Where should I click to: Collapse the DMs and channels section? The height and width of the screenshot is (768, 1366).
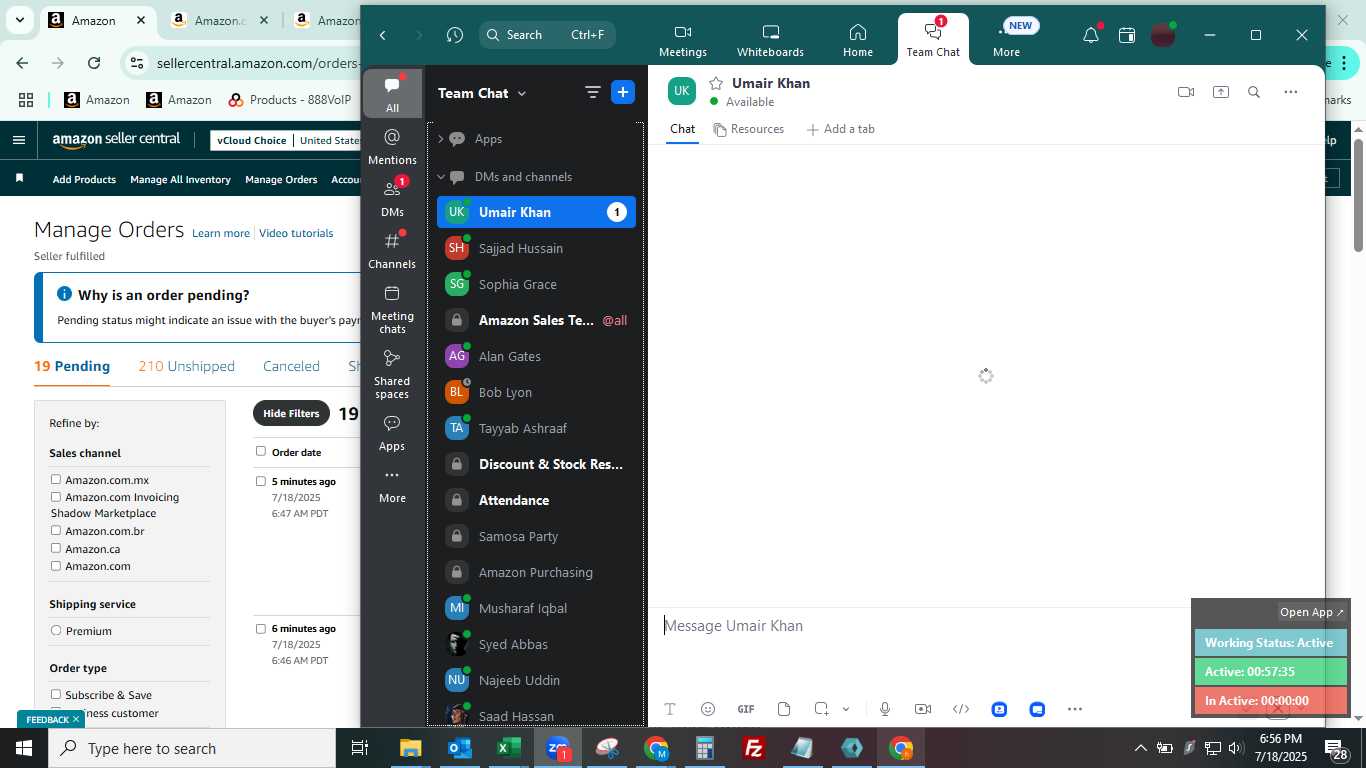click(x=441, y=177)
